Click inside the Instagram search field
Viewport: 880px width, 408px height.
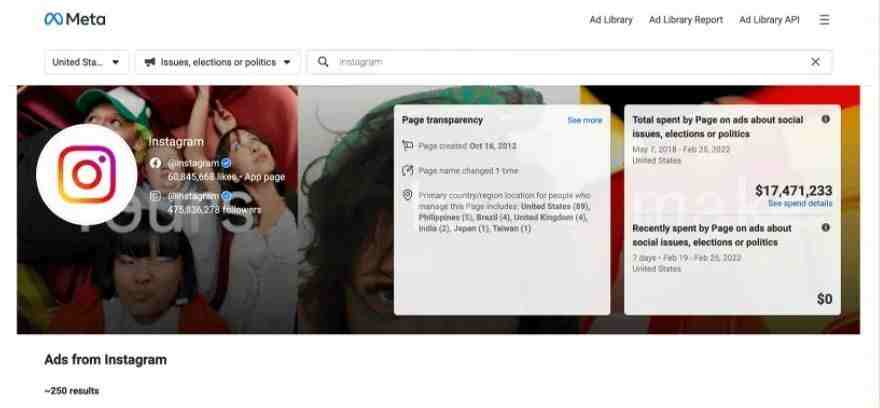click(570, 62)
